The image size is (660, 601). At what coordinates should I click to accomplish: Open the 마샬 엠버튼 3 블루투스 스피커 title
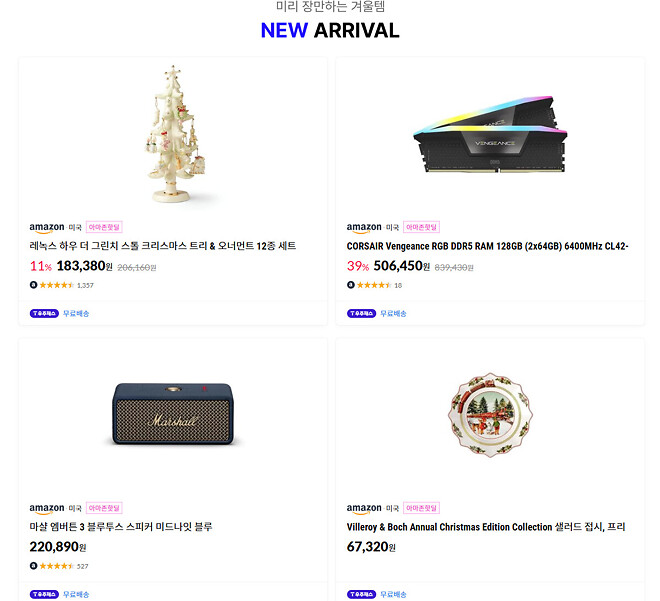click(121, 527)
